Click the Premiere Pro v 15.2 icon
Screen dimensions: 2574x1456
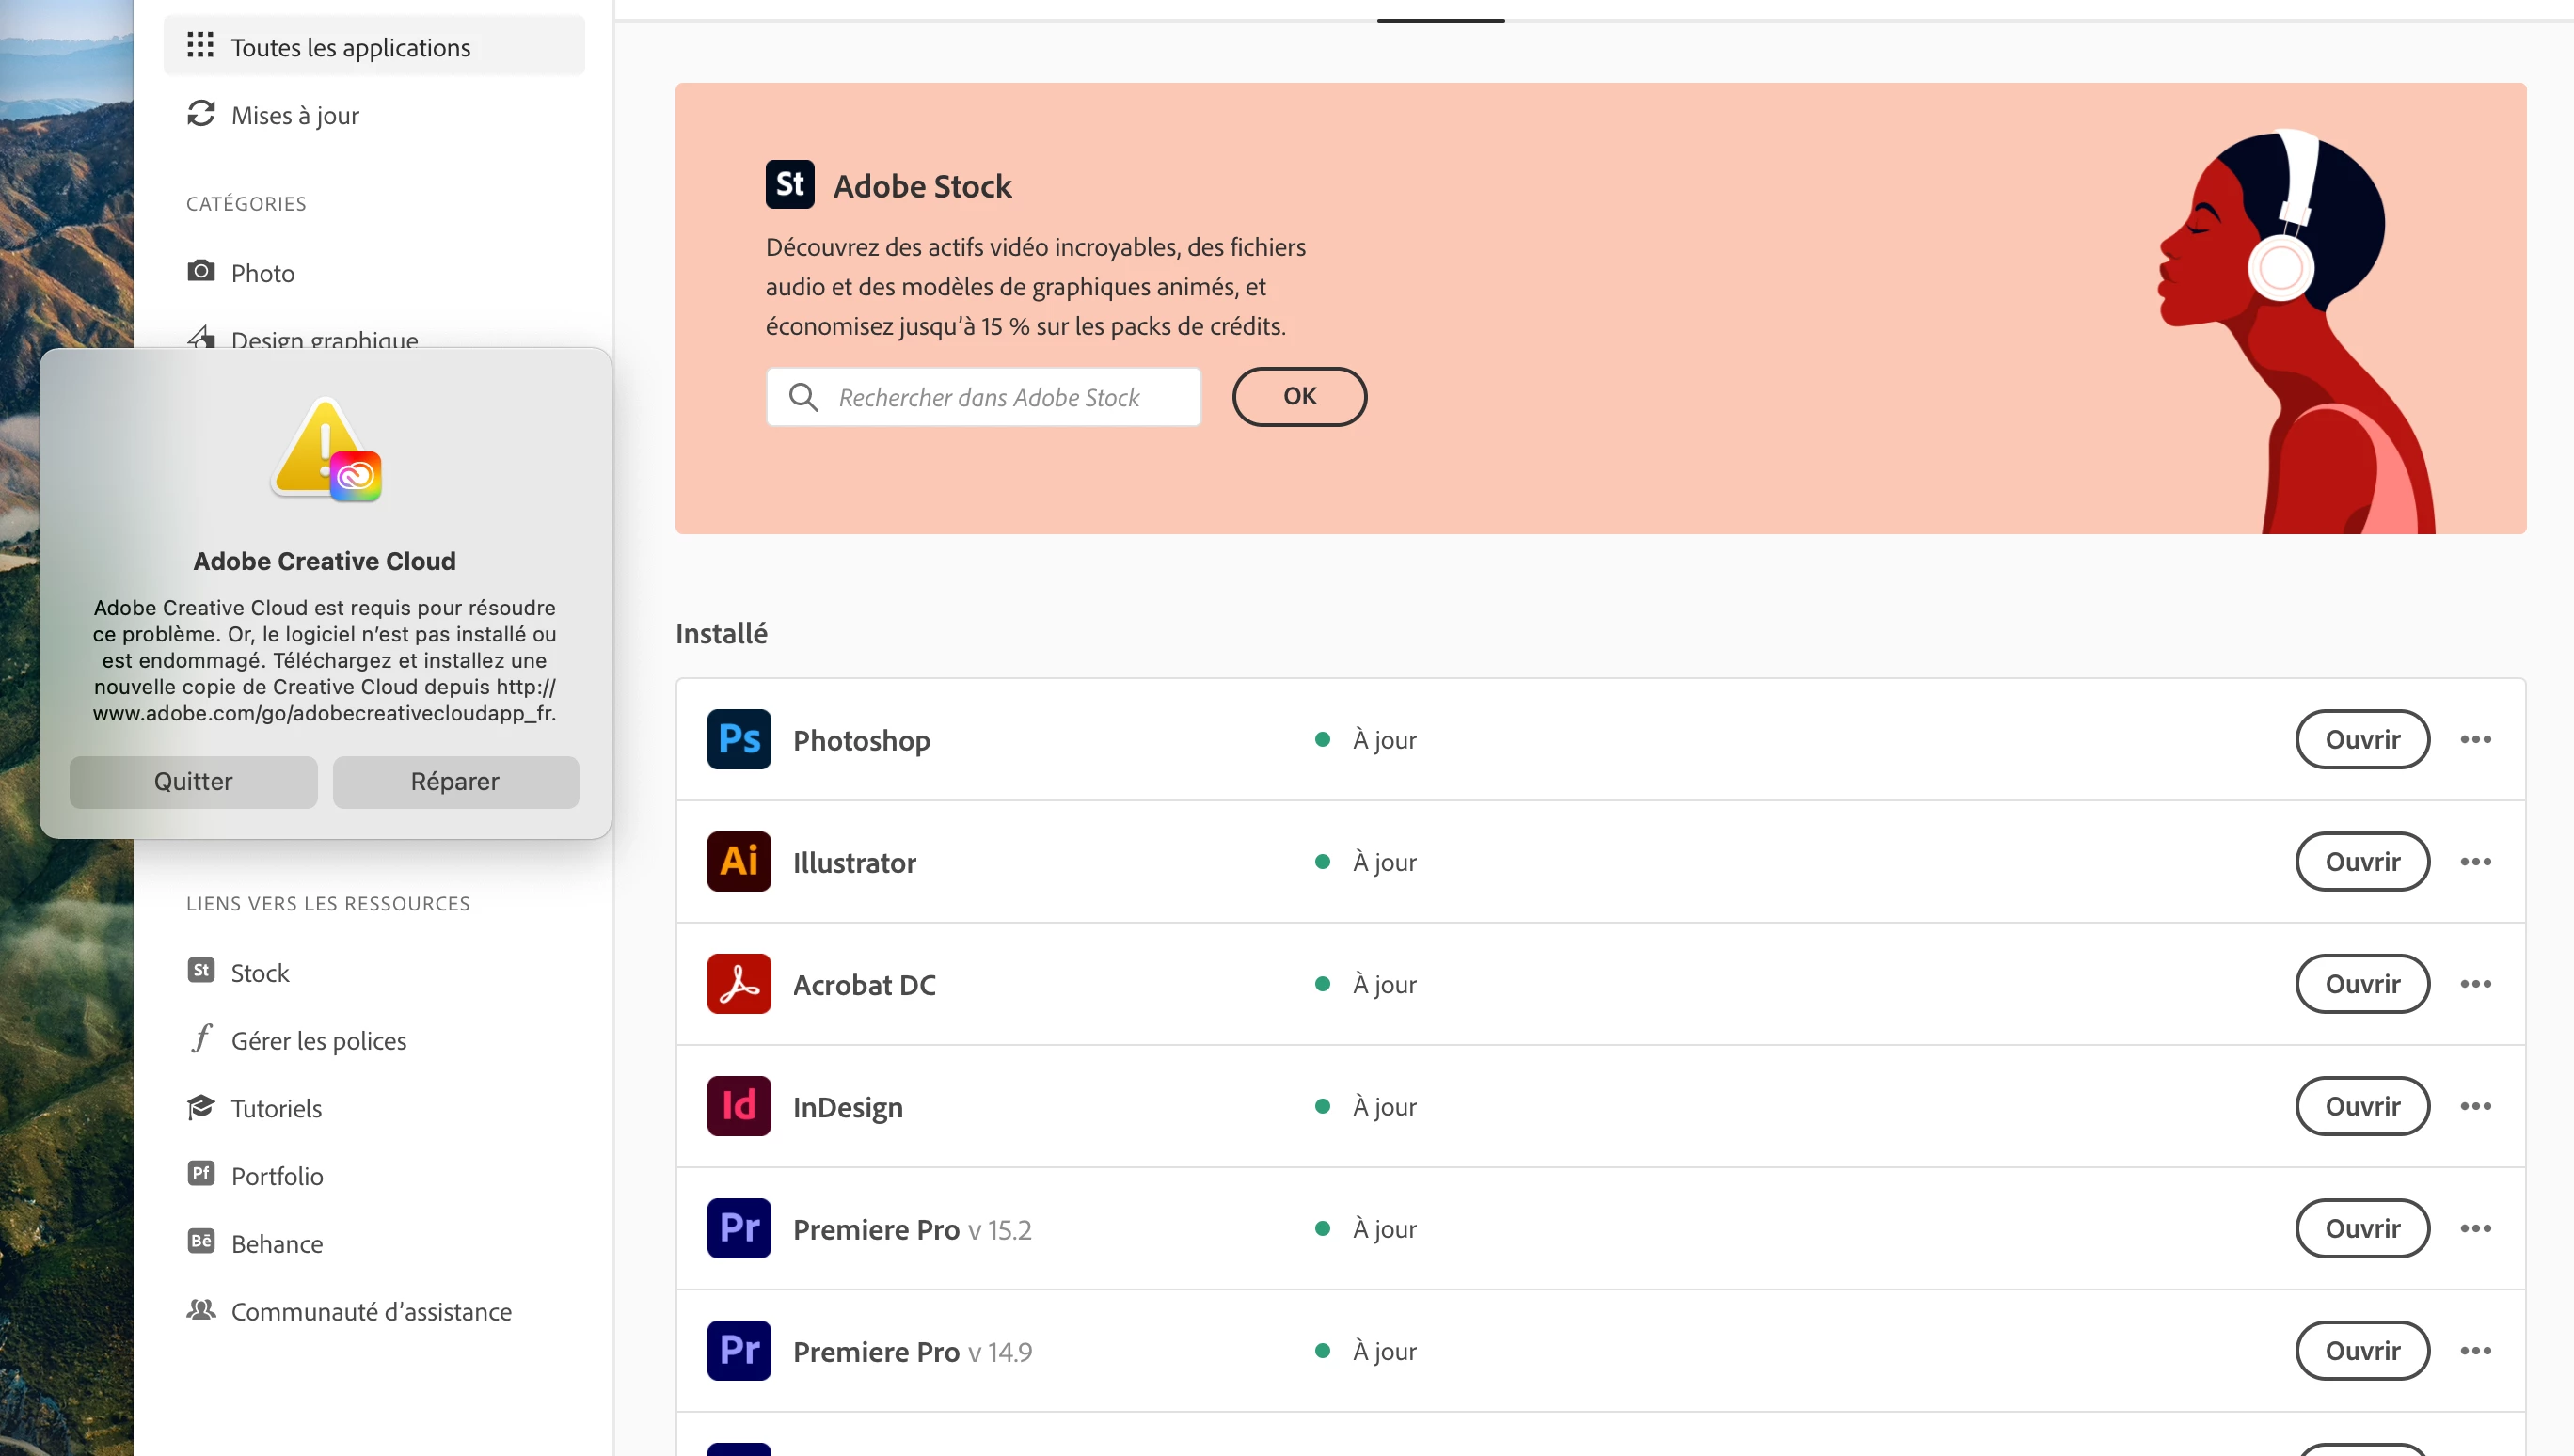738,1228
